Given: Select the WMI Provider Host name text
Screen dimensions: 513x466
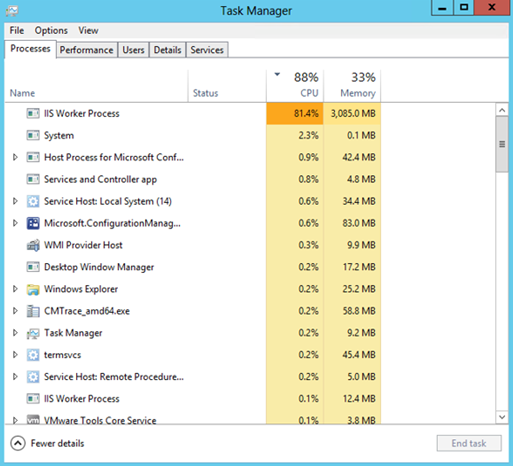Looking at the screenshot, I should point(83,245).
